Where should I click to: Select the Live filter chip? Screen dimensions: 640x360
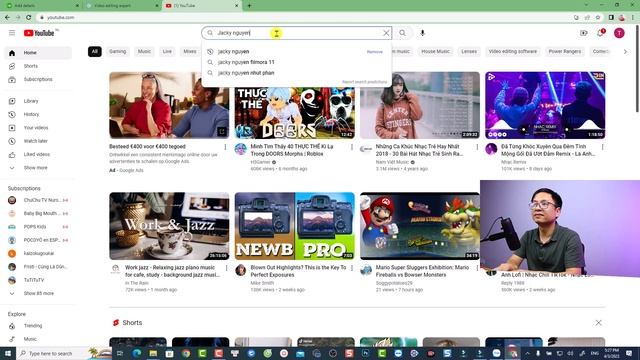167,51
